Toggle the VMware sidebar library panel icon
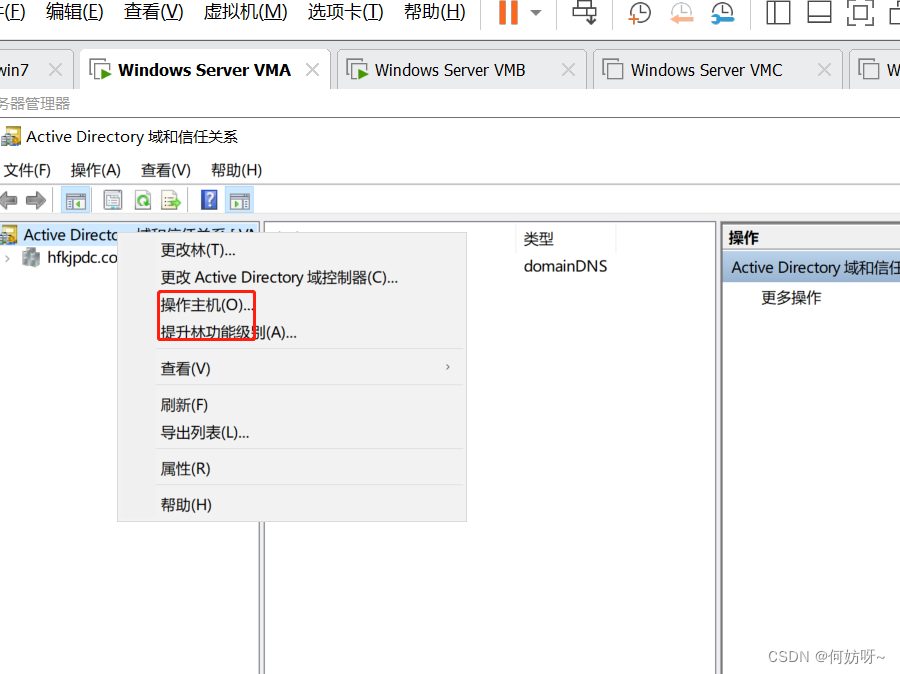 (778, 13)
